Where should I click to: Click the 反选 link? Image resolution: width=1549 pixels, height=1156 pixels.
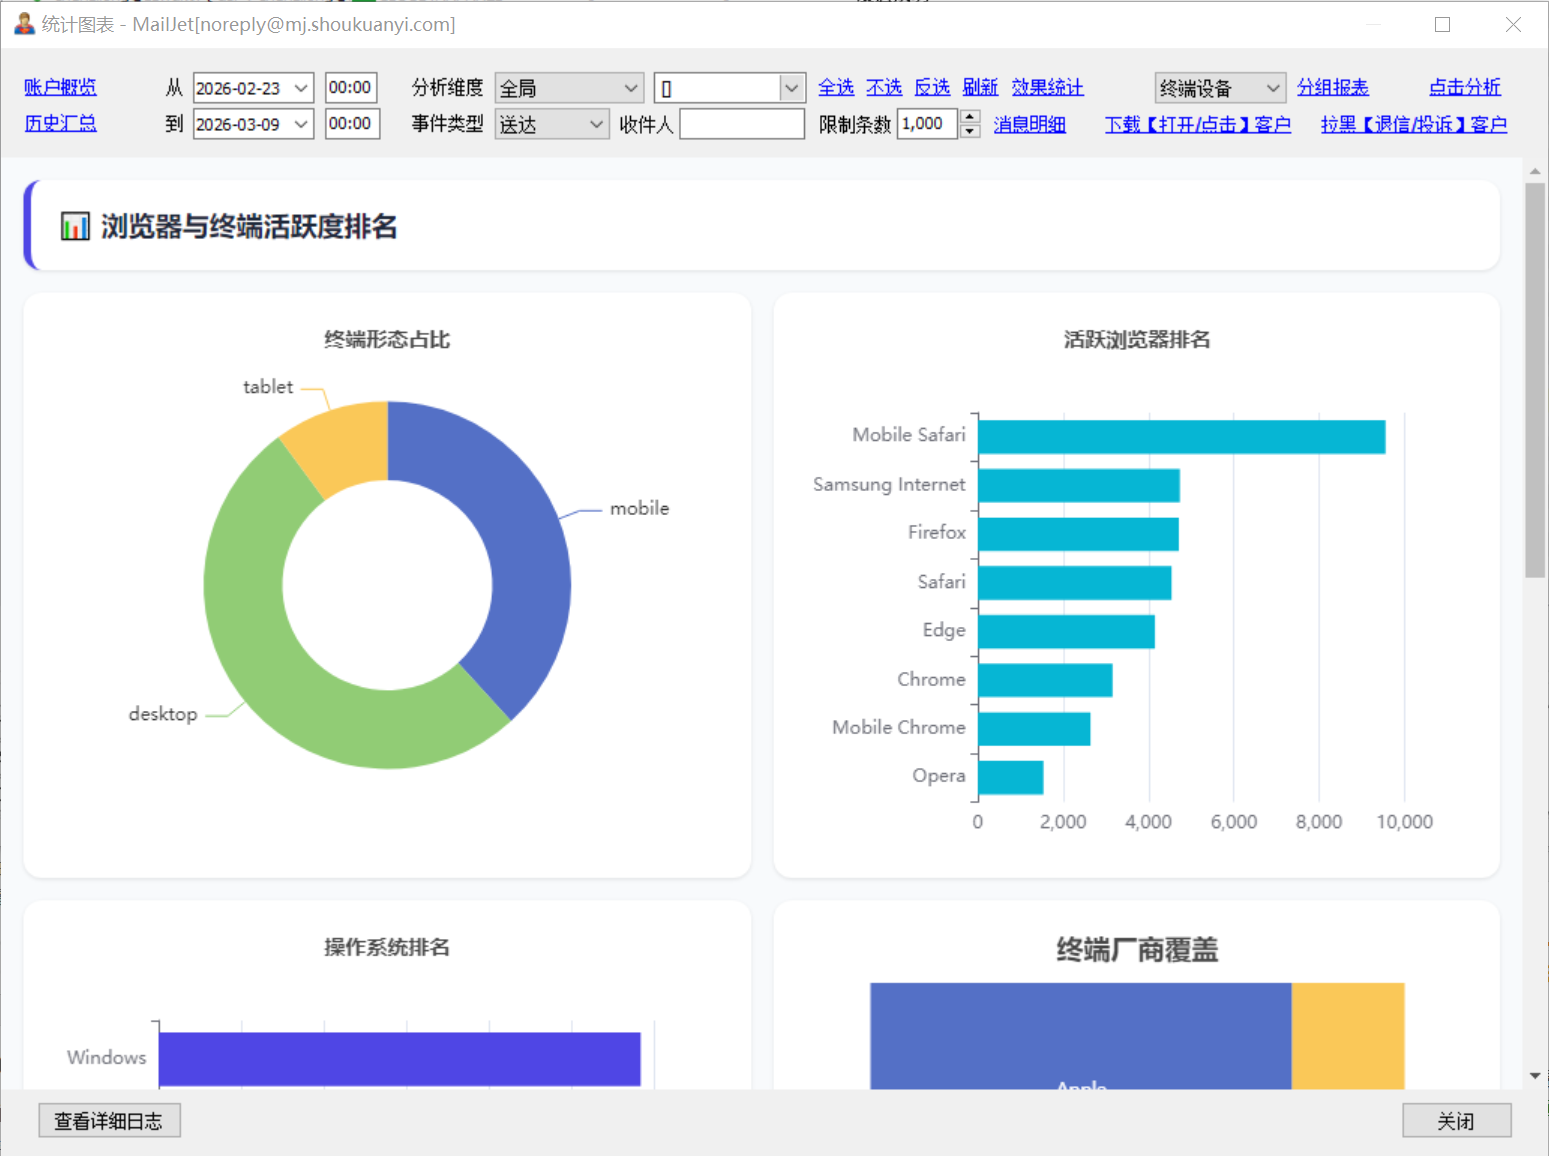932,88
